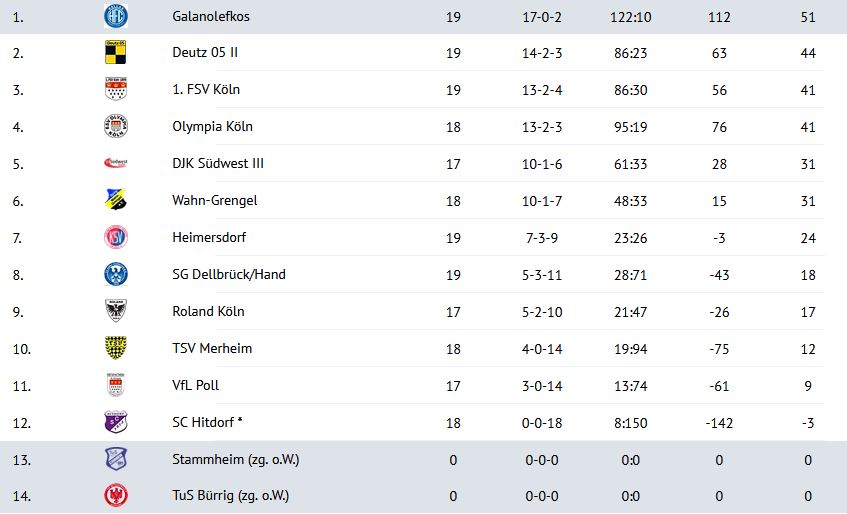Select the Wahn-Grengel team name
This screenshot has width=847, height=514.
tap(214, 201)
